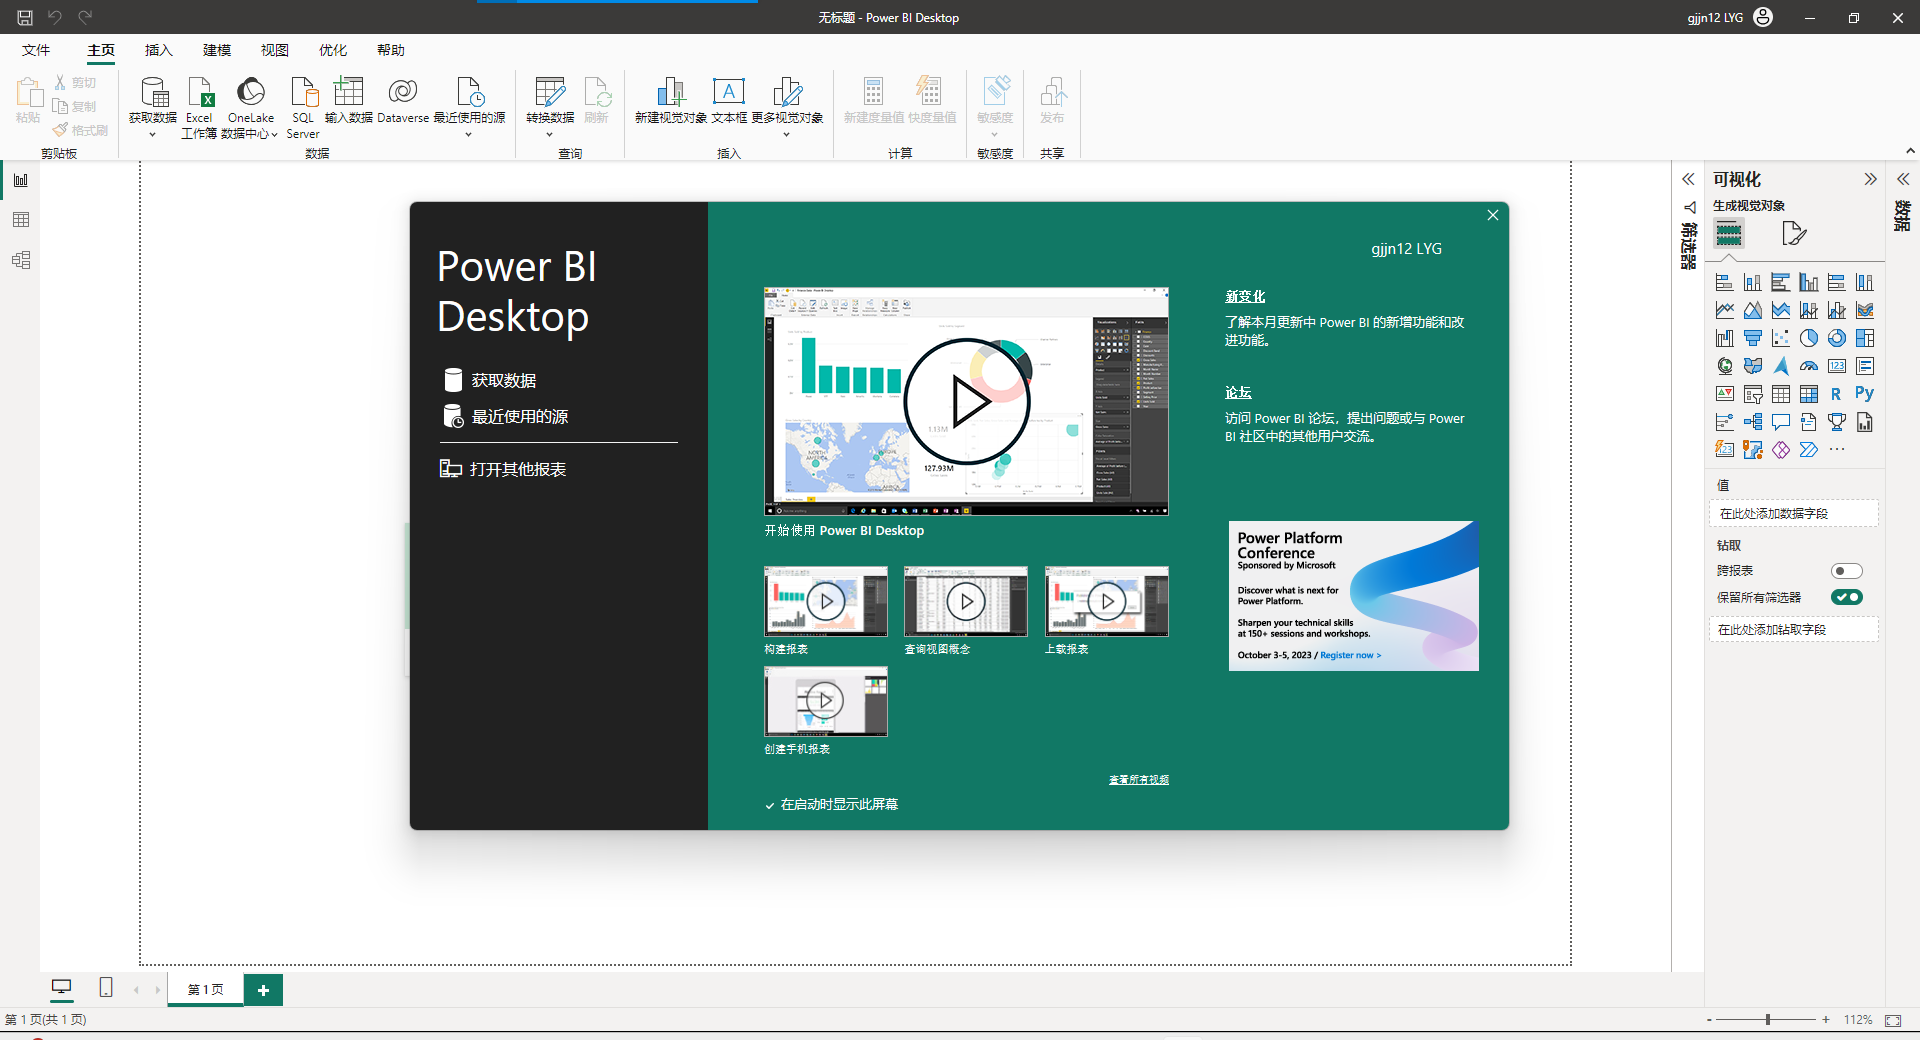
Task: Insert a 文本框 text box
Action: [x=729, y=93]
